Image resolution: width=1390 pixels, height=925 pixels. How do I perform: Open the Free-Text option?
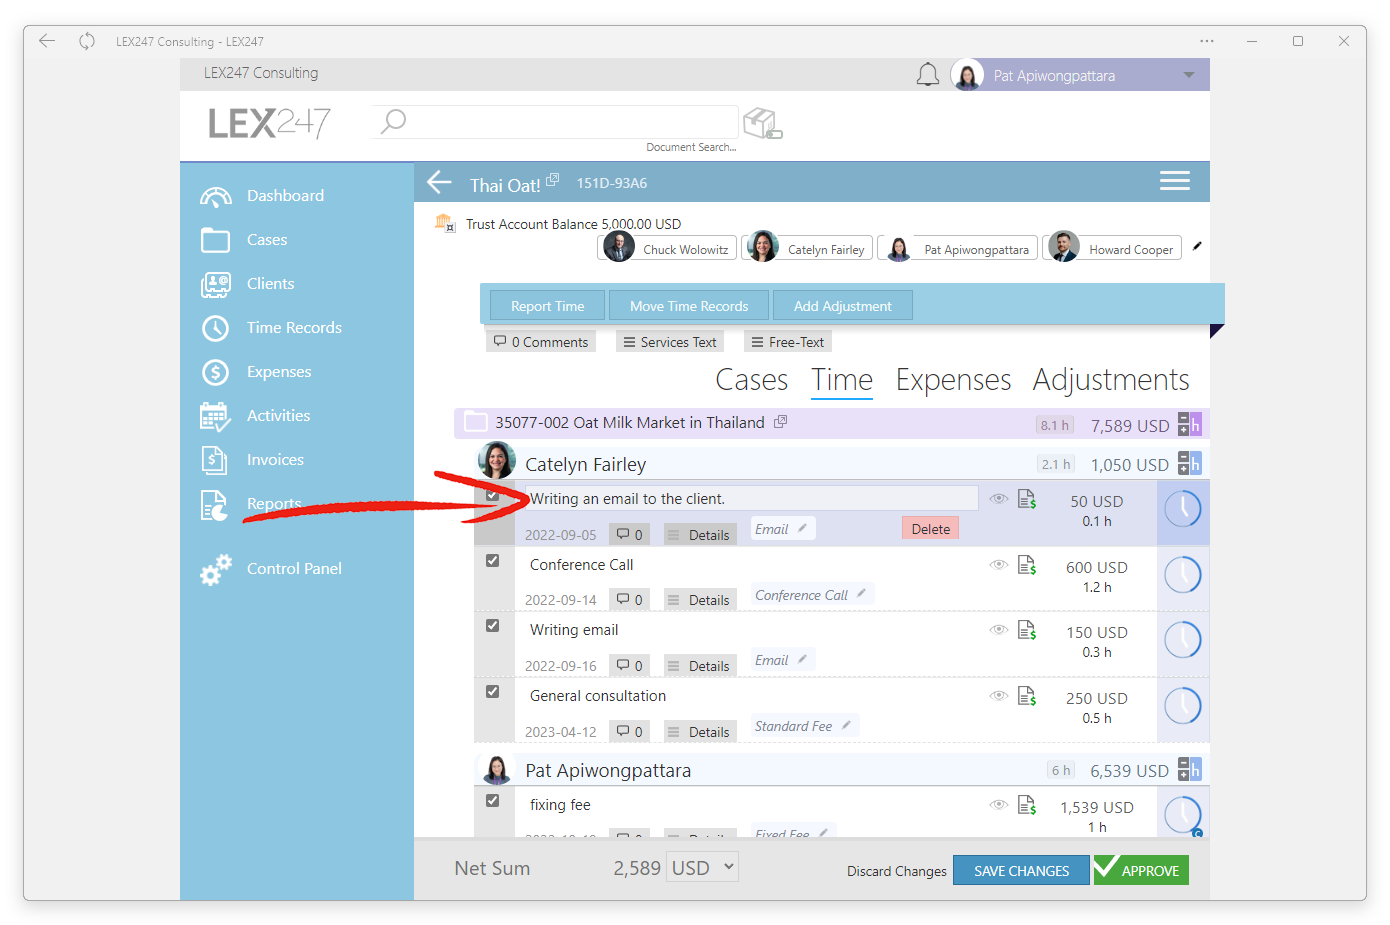pos(788,342)
